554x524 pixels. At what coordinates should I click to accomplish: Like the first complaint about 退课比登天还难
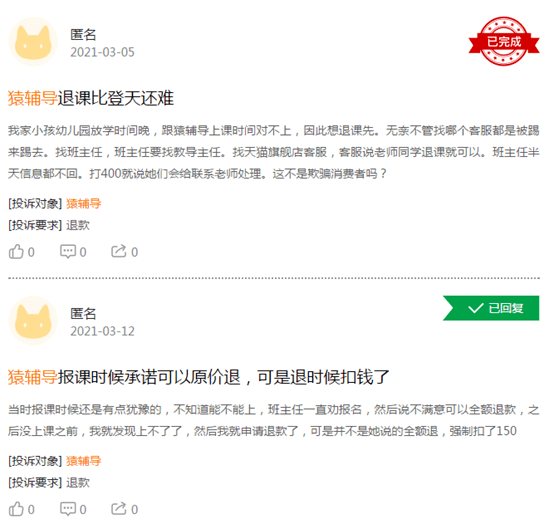(22, 252)
